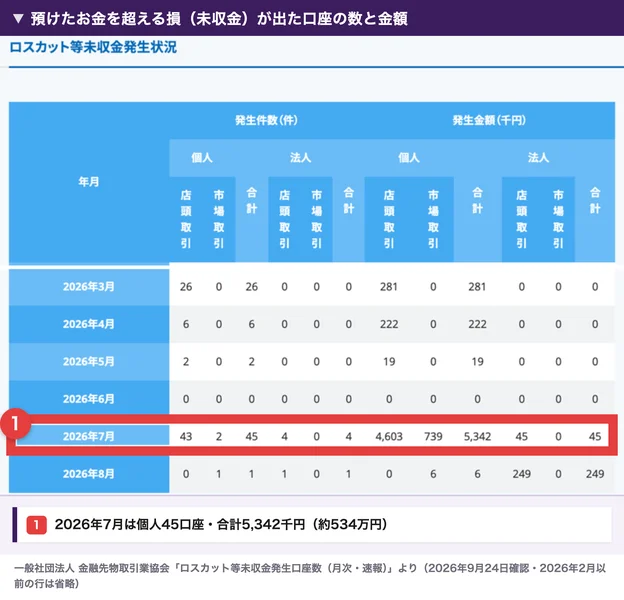Click table cell 5,342 in the 2026年7月 row

[477, 436]
